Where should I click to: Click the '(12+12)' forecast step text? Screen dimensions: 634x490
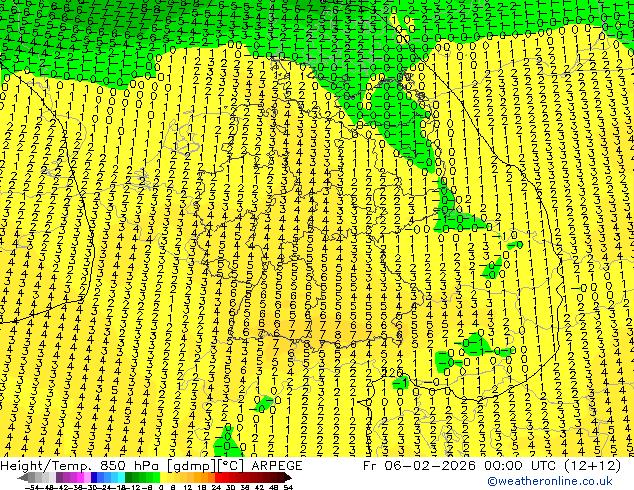[591, 466]
